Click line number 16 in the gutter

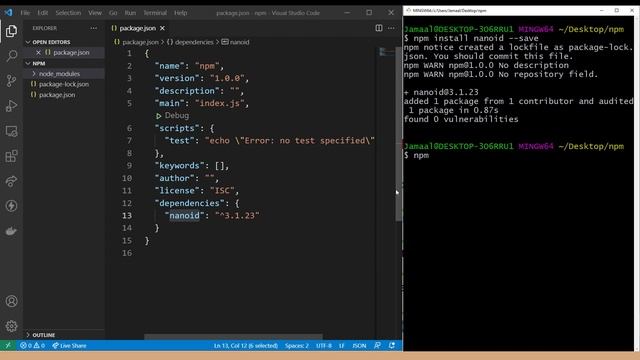coord(127,253)
